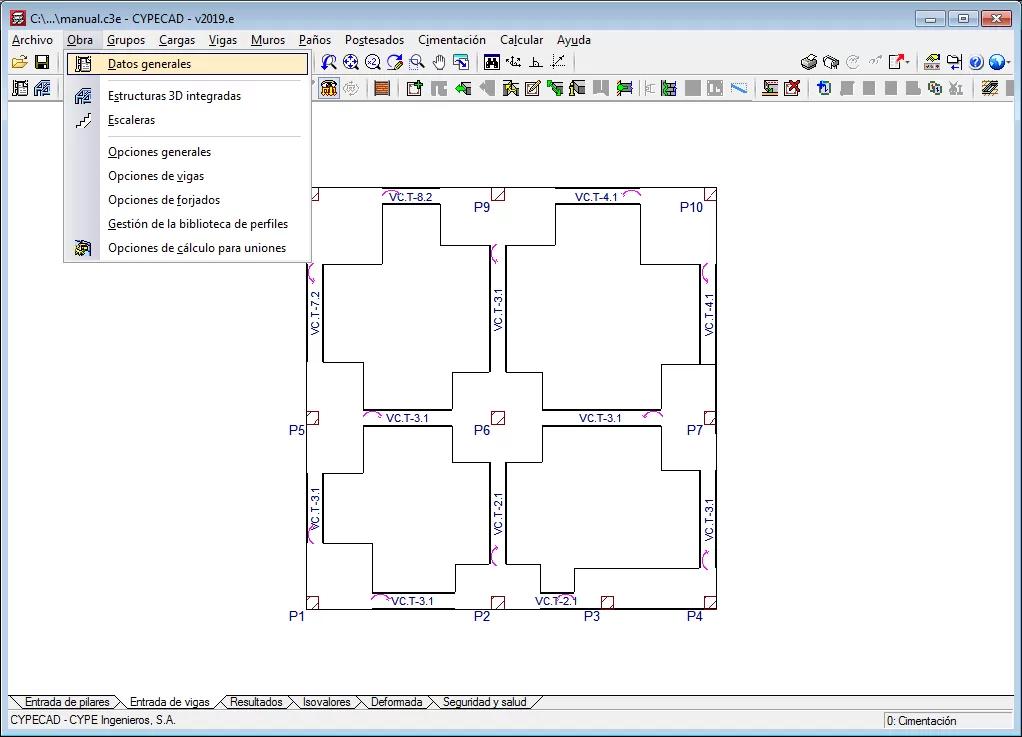Viewport: 1022px width, 737px height.
Task: Open help via the question mark icon
Action: 976,62
